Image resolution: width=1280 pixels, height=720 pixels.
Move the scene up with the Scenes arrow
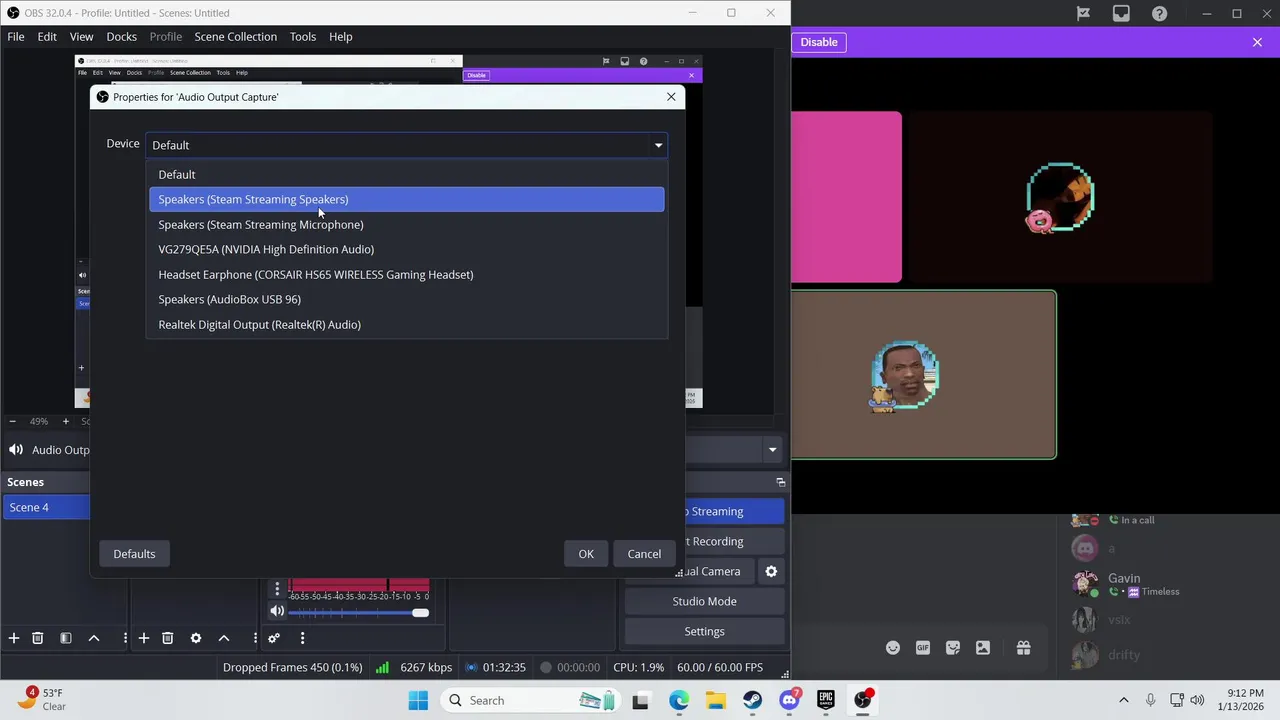94,638
